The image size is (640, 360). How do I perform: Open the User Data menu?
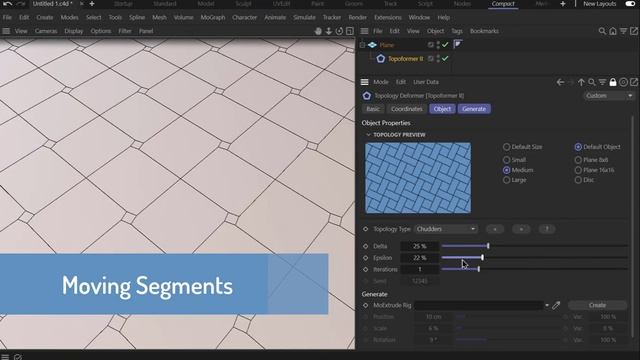point(426,82)
